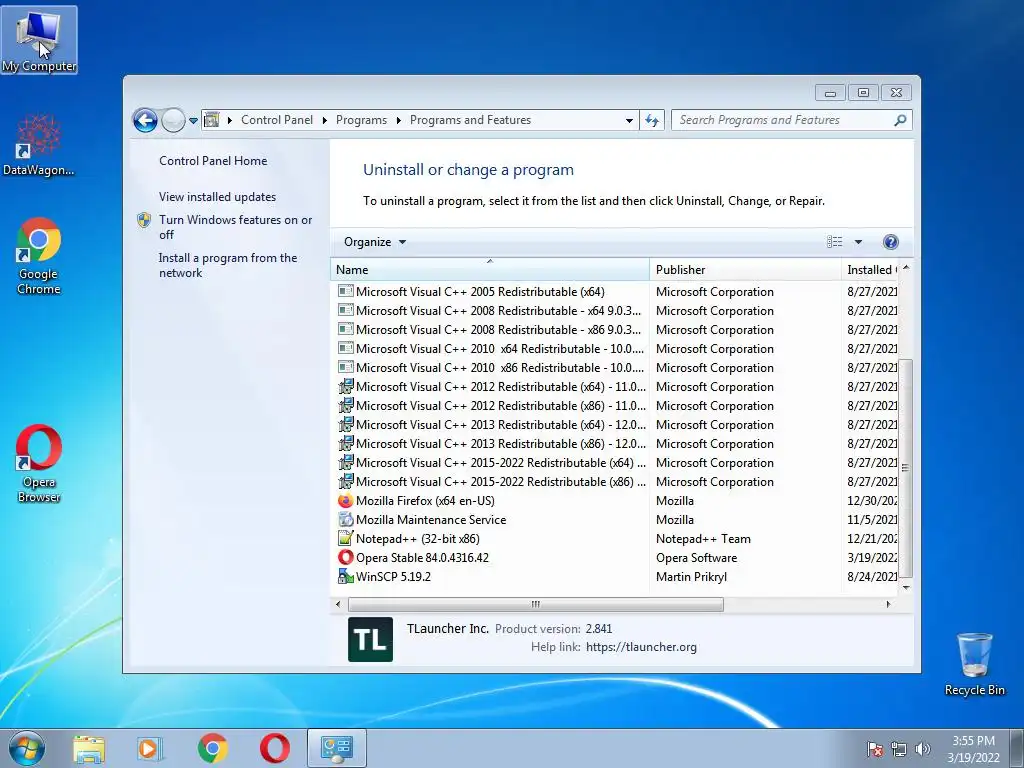This screenshot has width=1024, height=768.
Task: Click the horizontal scrollbar left arrow
Action: coord(338,604)
